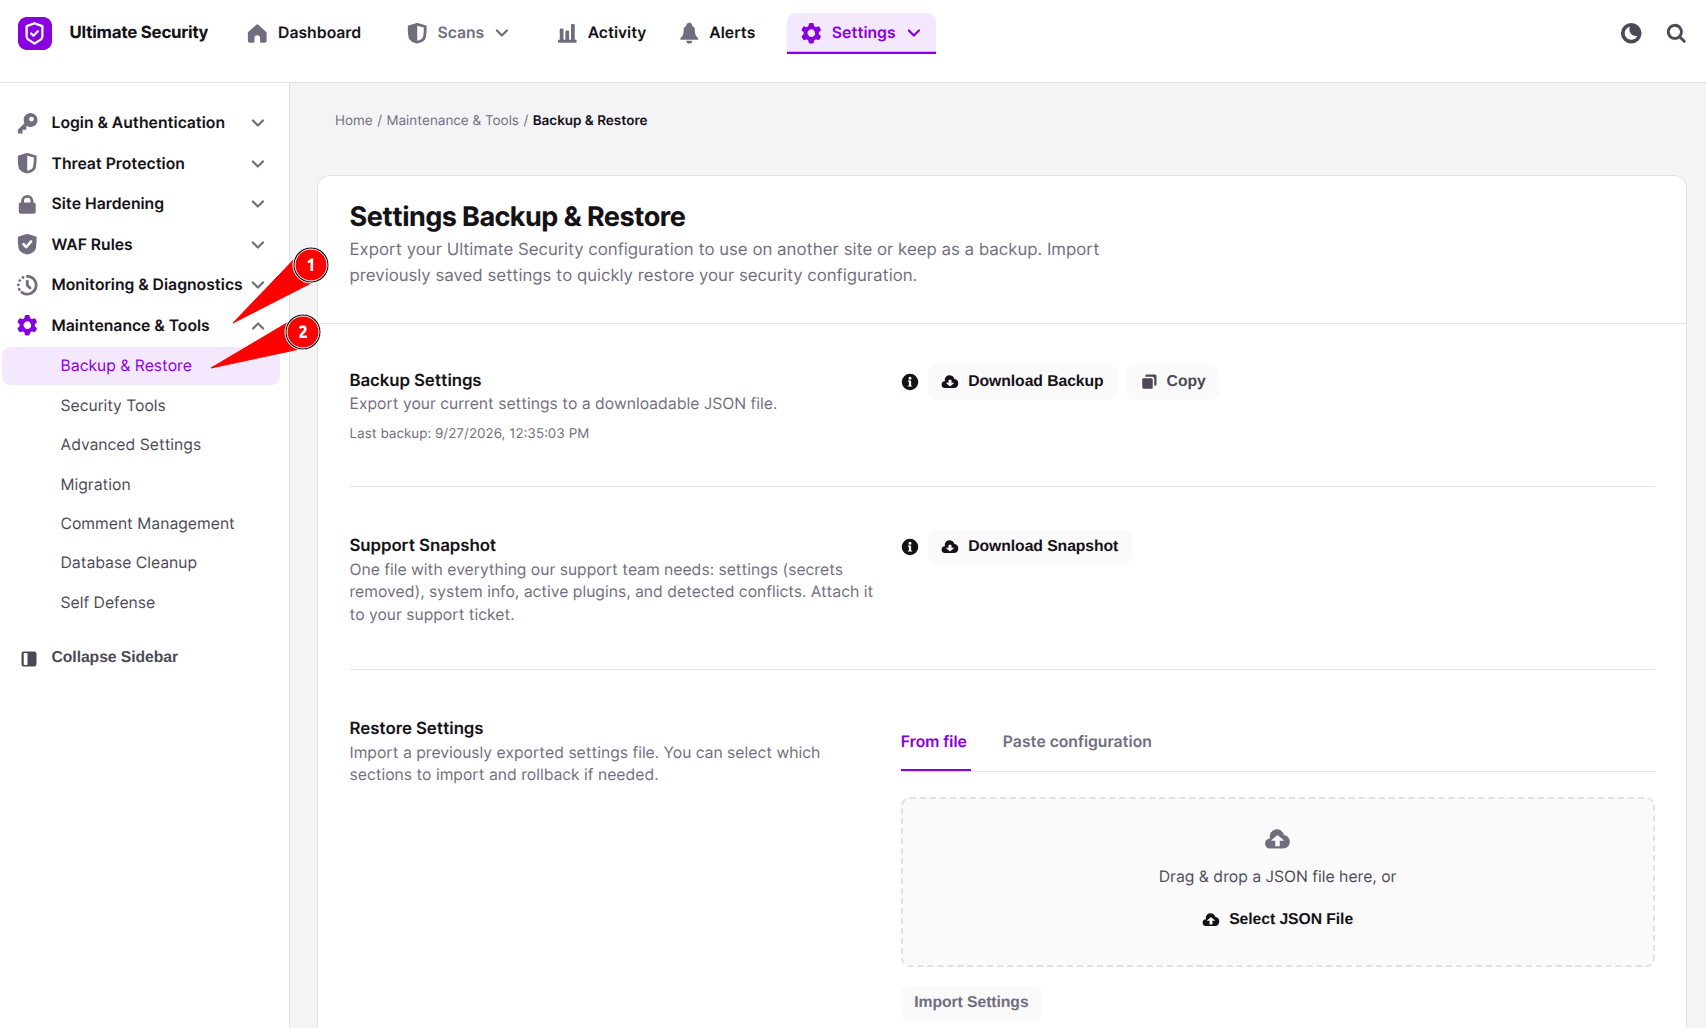1706x1028 pixels.
Task: Click the Collapse Sidebar panel icon
Action: [29, 658]
